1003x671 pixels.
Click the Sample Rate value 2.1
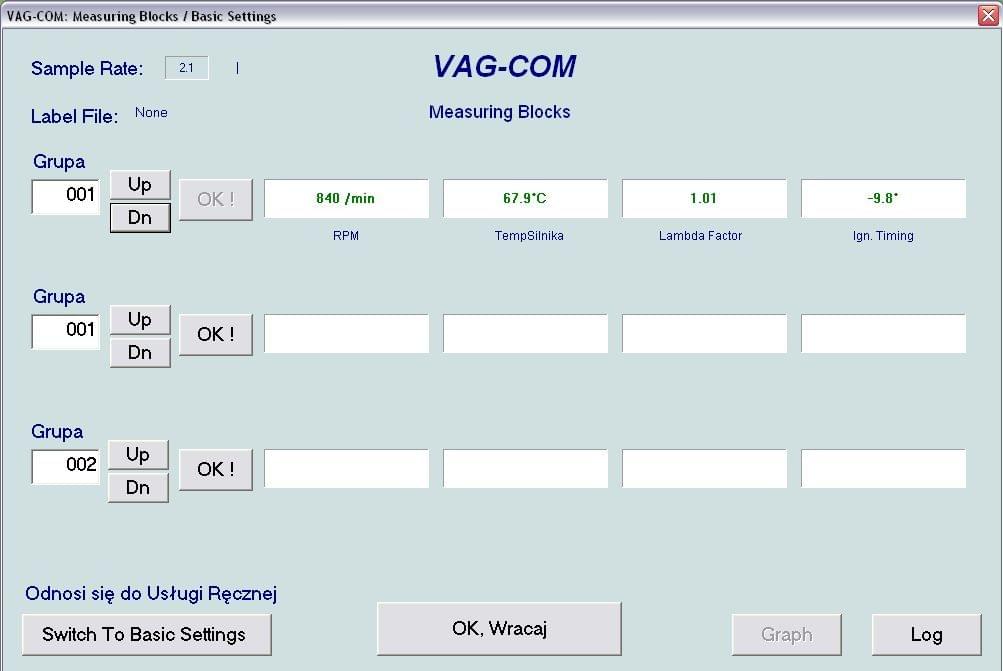click(186, 68)
